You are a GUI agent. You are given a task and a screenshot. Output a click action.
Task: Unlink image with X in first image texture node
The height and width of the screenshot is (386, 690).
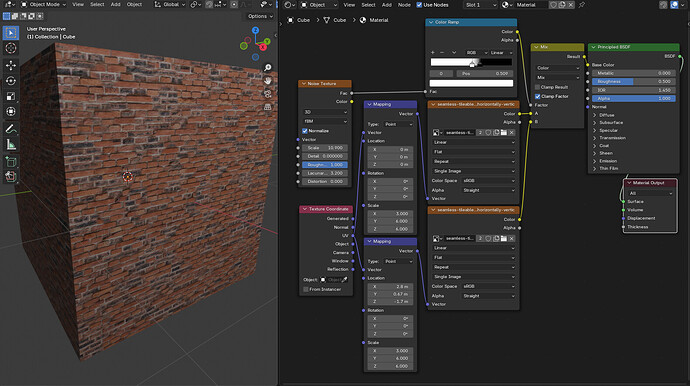tap(511, 132)
